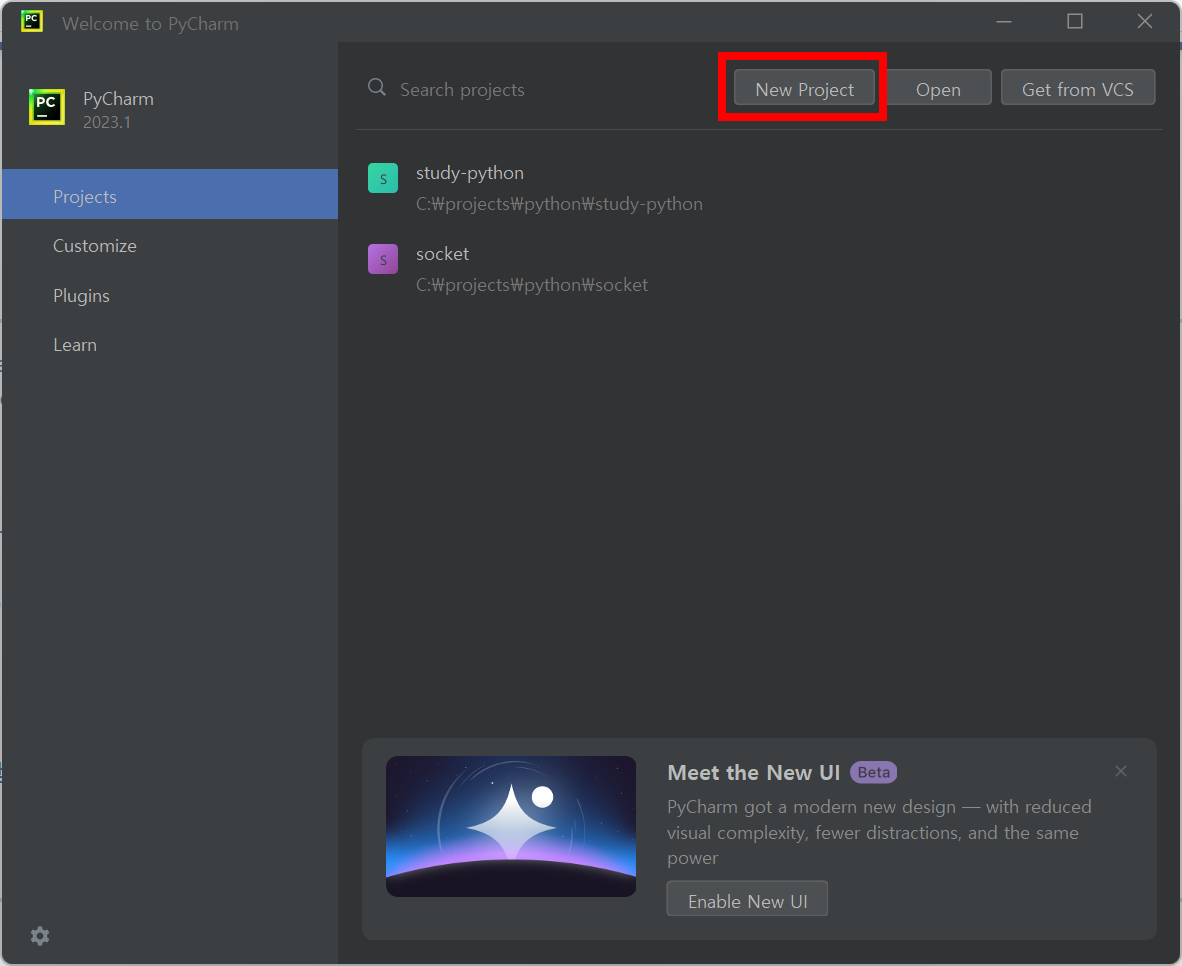Viewport: 1182px width, 966px height.
Task: Open the settings gear menu
Action: [x=40, y=936]
